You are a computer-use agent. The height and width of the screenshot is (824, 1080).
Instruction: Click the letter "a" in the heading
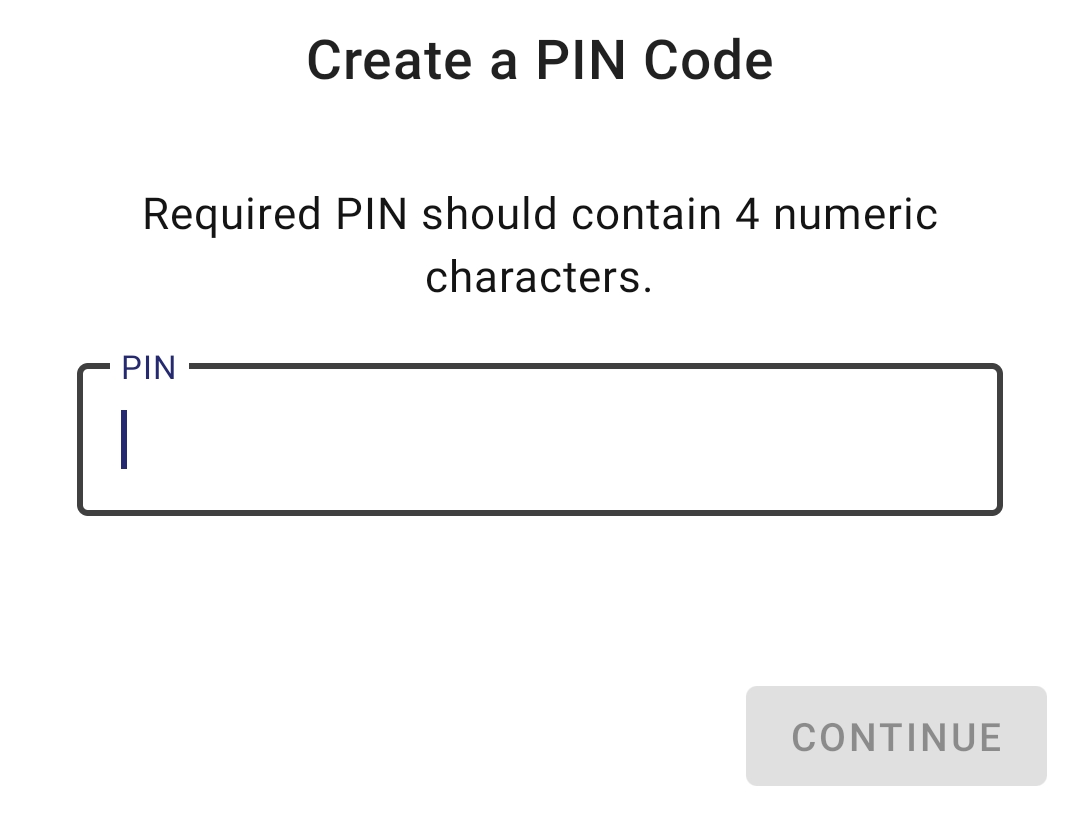(504, 62)
